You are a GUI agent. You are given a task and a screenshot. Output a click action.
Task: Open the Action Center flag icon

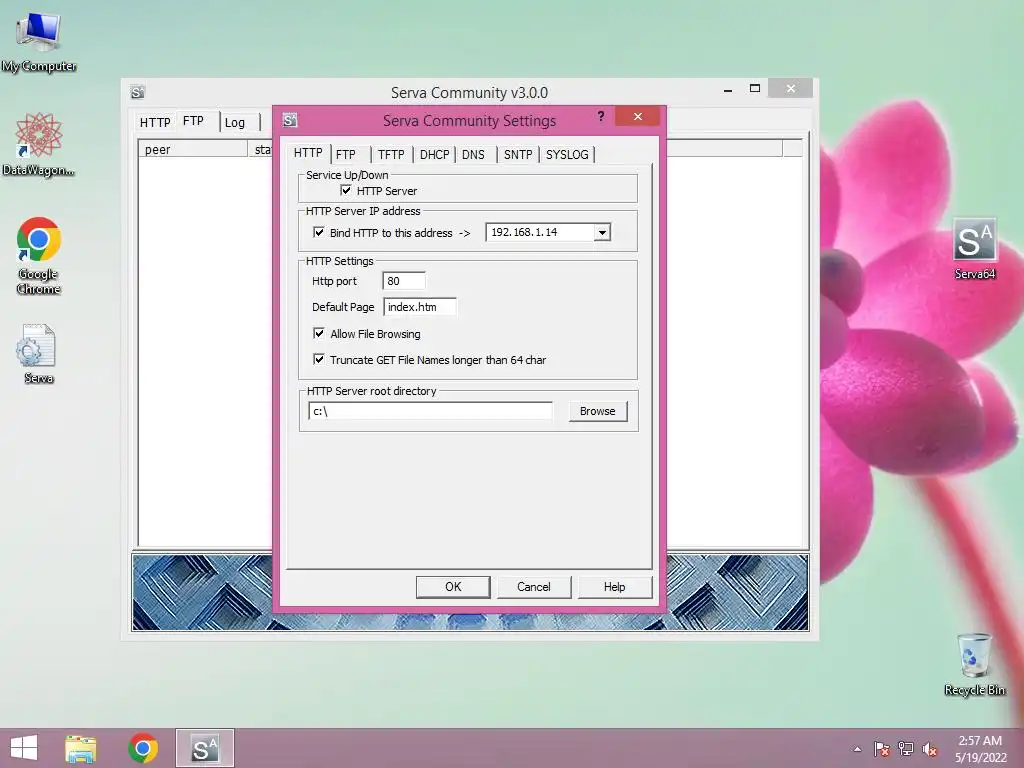882,749
